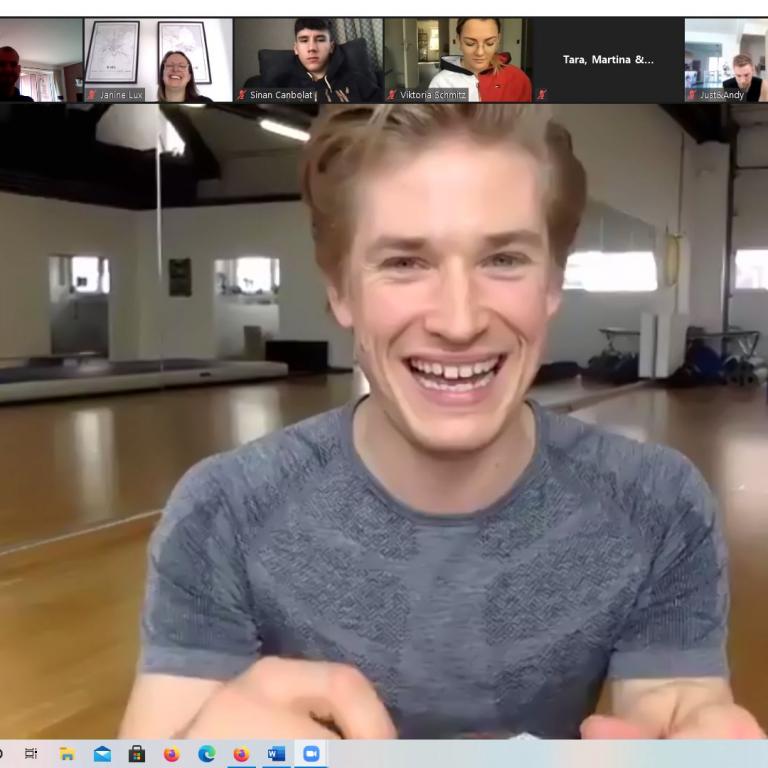The height and width of the screenshot is (768, 768).
Task: Open the Firefox icon next to Microsoft Store
Action: pyautogui.click(x=171, y=754)
